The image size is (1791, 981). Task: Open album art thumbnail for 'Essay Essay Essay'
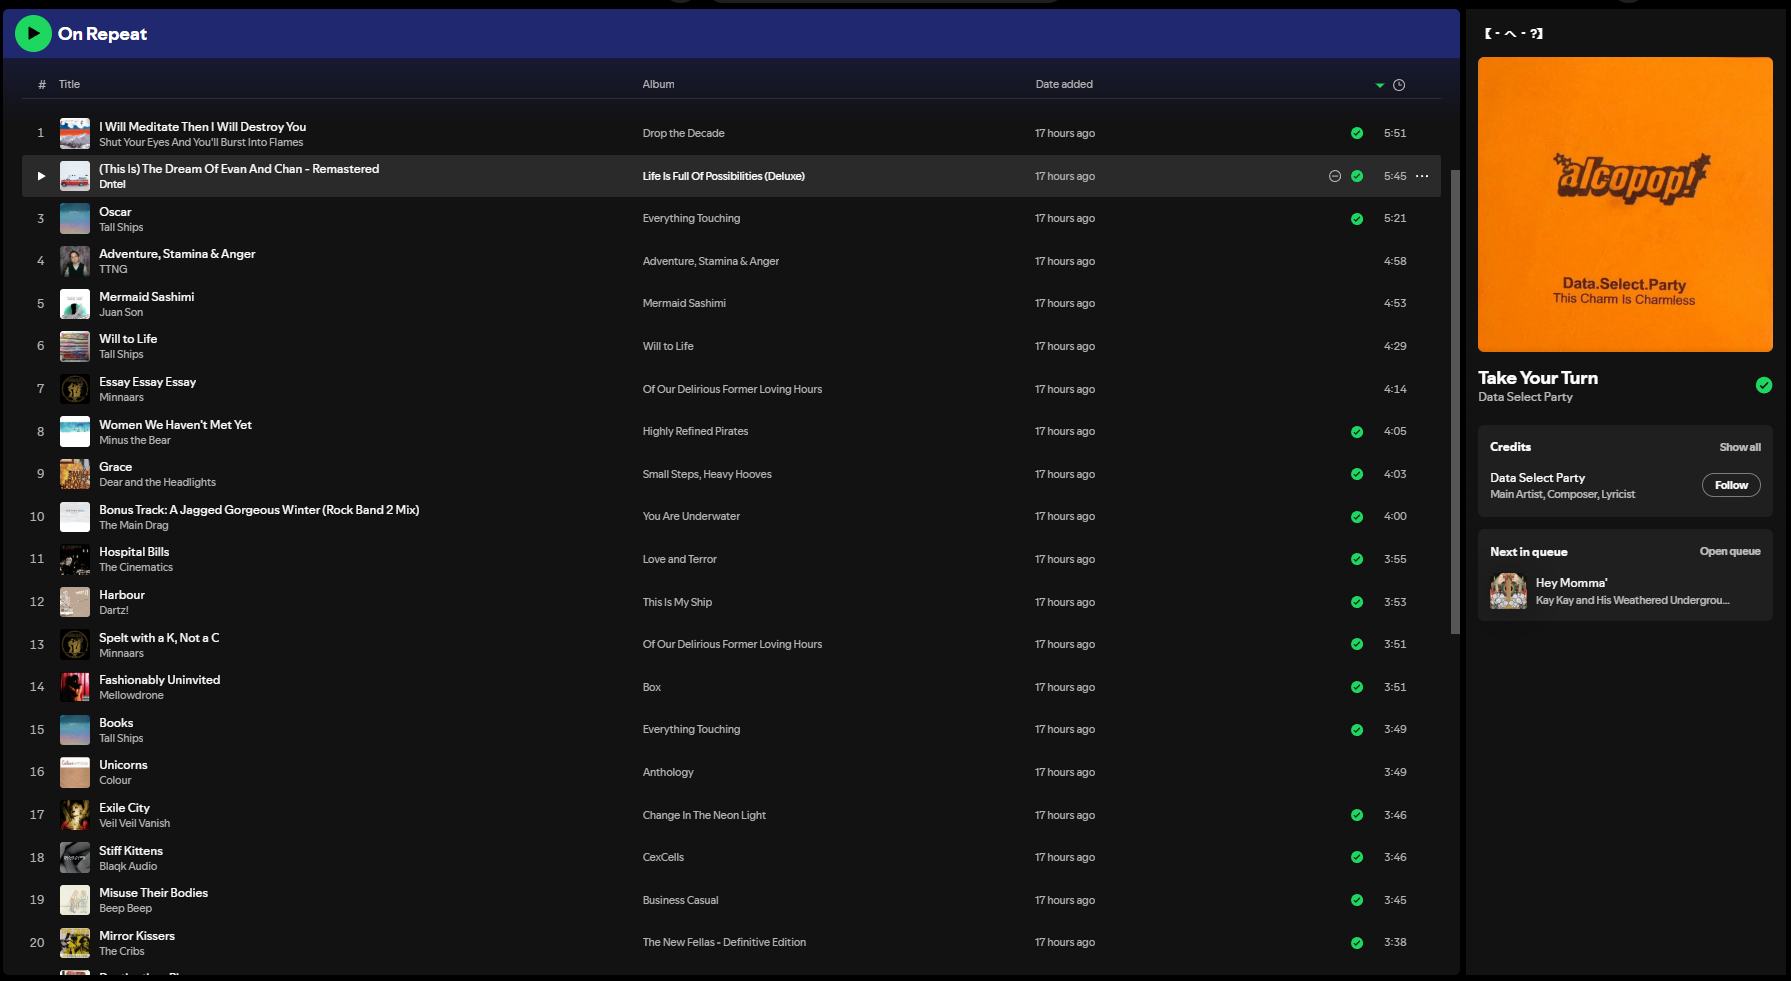pyautogui.click(x=75, y=389)
